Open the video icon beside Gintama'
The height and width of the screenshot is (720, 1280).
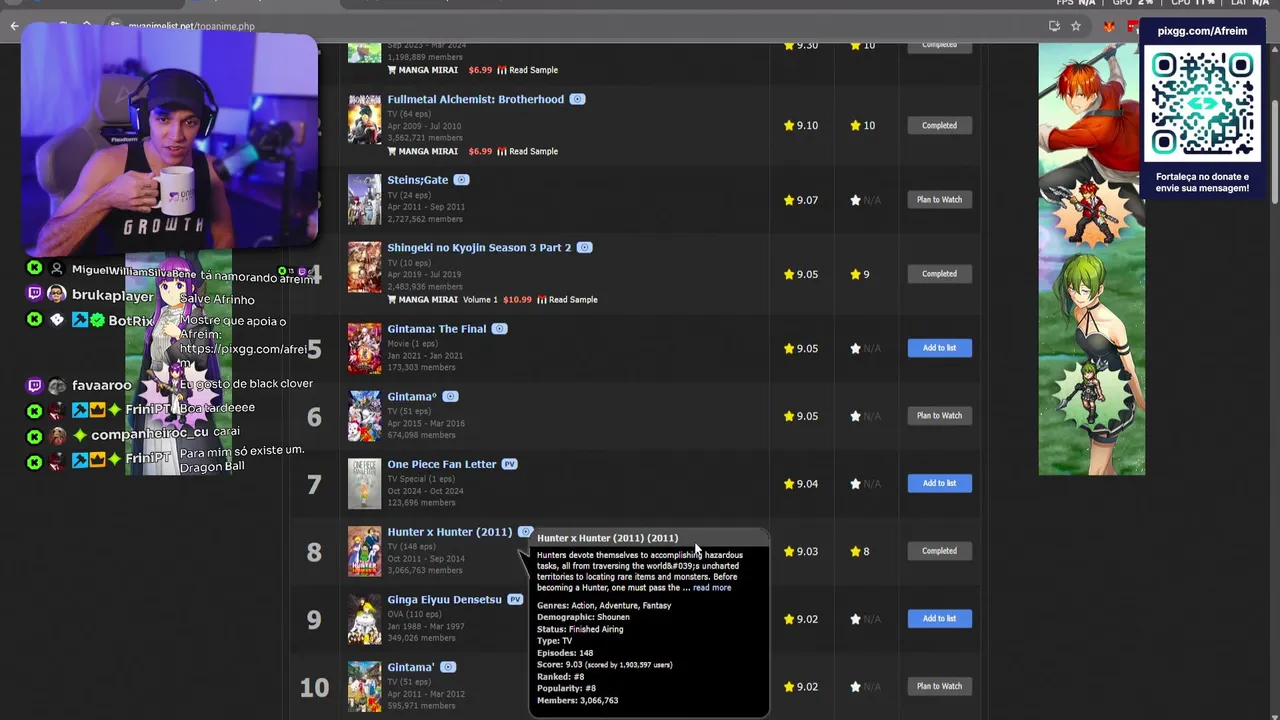[448, 667]
